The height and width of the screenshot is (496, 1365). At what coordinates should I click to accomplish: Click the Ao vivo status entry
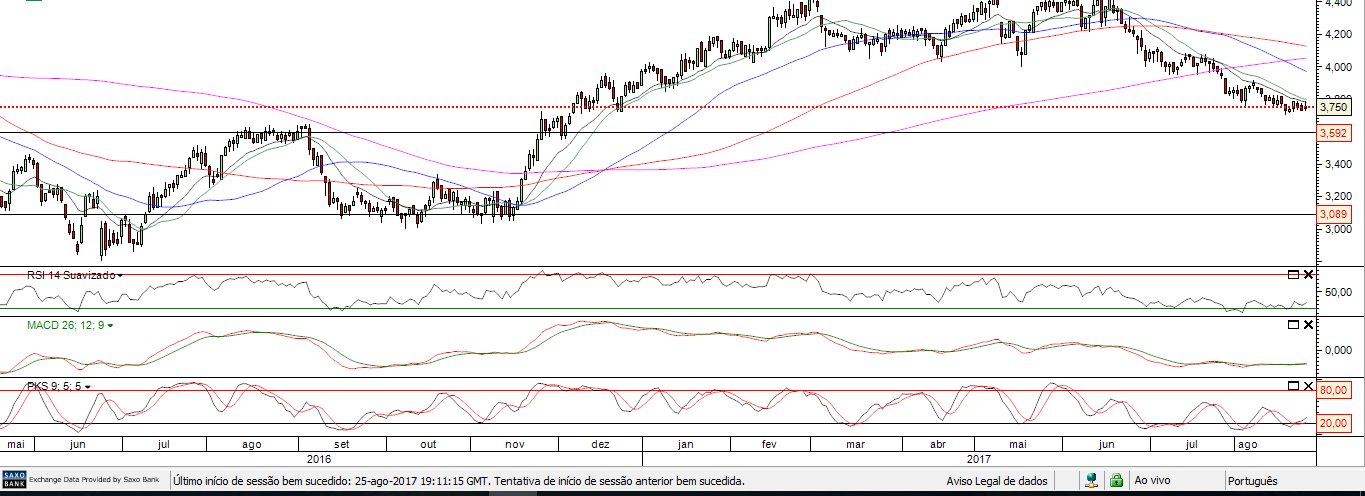(1152, 481)
